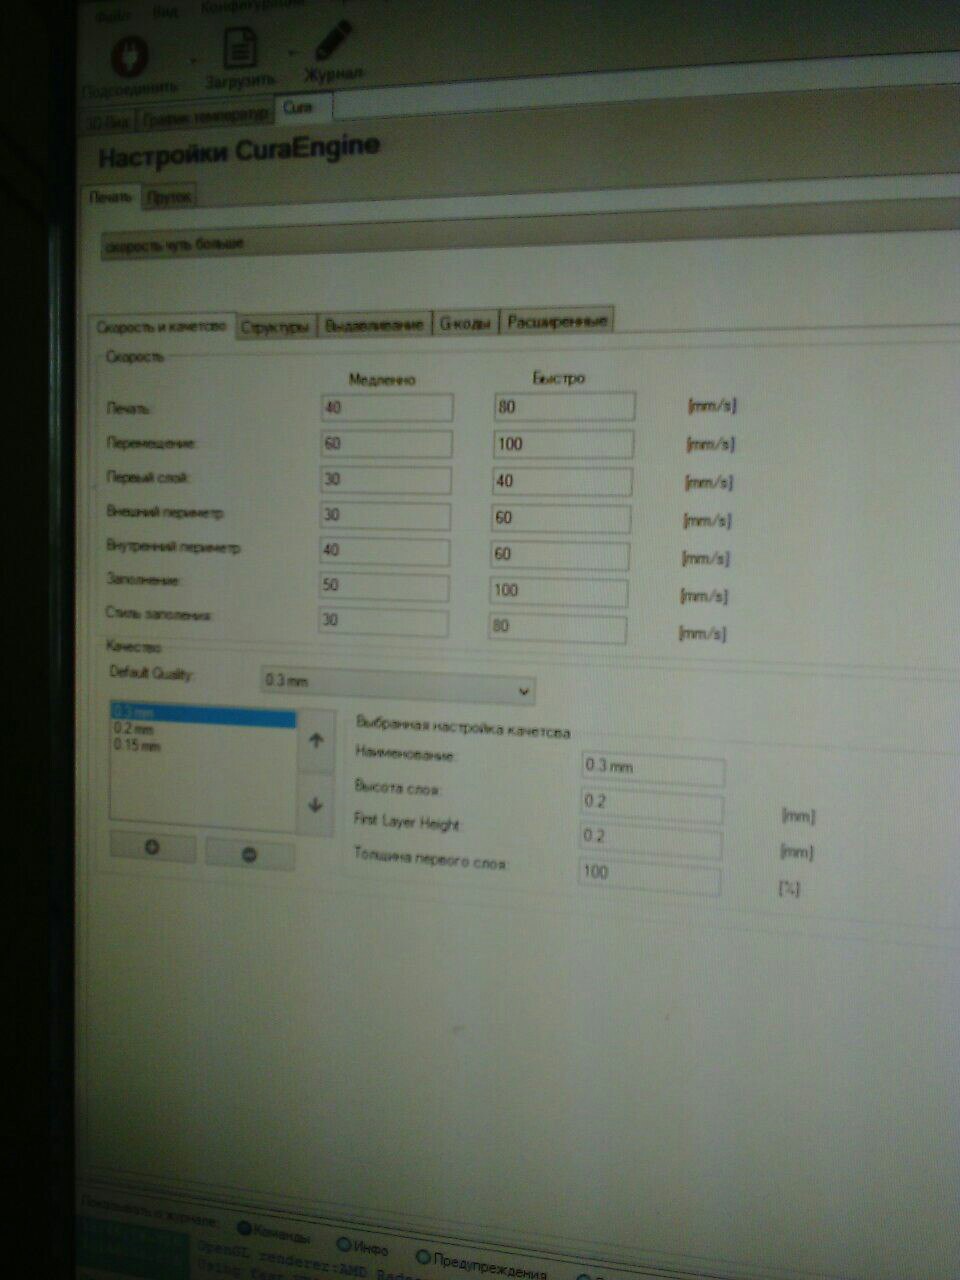The width and height of the screenshot is (960, 1280).
Task: Switch to the 3D Вид tab
Action: click(x=108, y=121)
